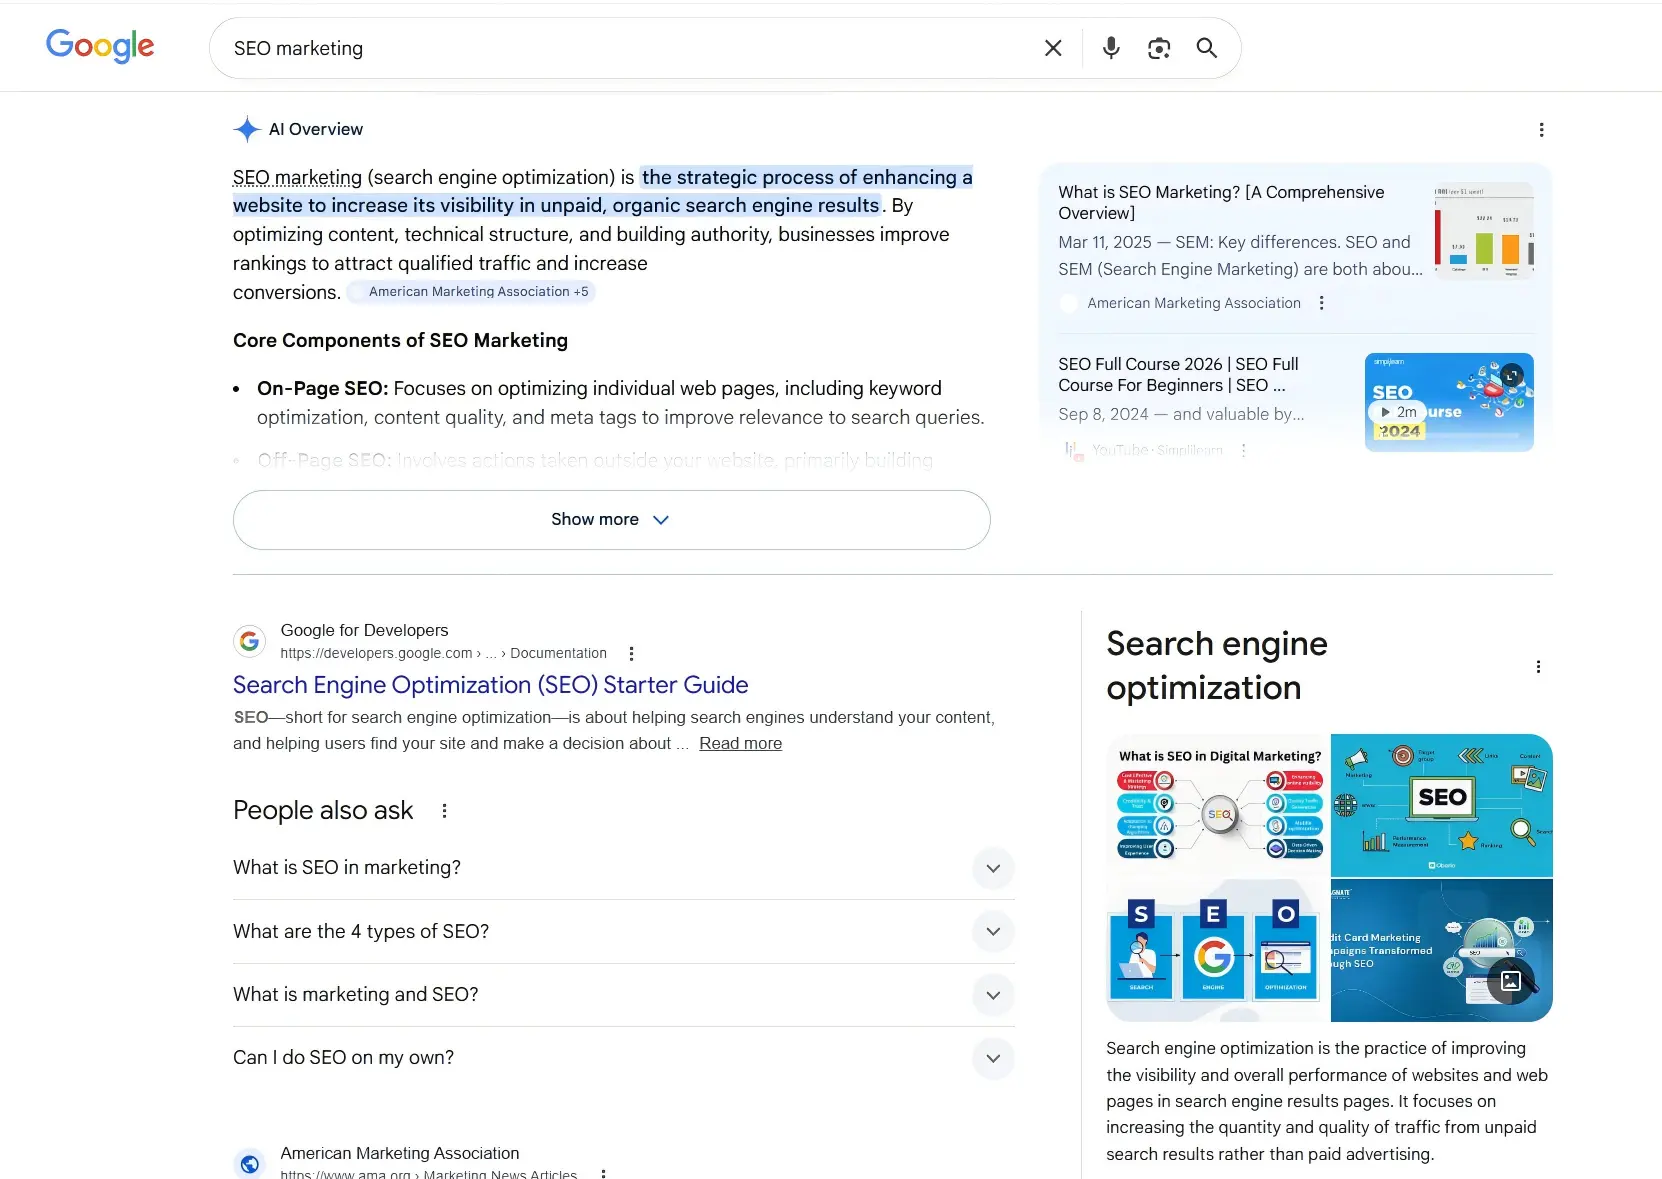Viewport: 1662px width, 1179px height.
Task: Open AI Overview three-dot options menu
Action: tap(1541, 130)
